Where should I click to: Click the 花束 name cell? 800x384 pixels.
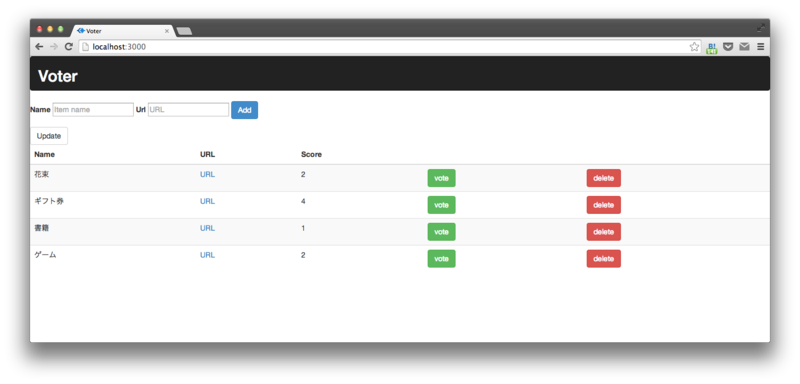point(42,174)
